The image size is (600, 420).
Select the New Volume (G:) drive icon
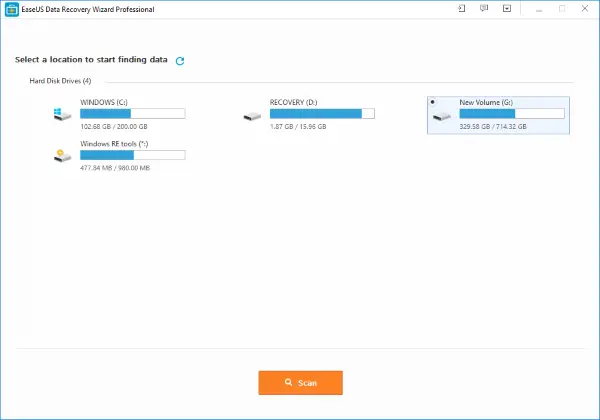442,116
